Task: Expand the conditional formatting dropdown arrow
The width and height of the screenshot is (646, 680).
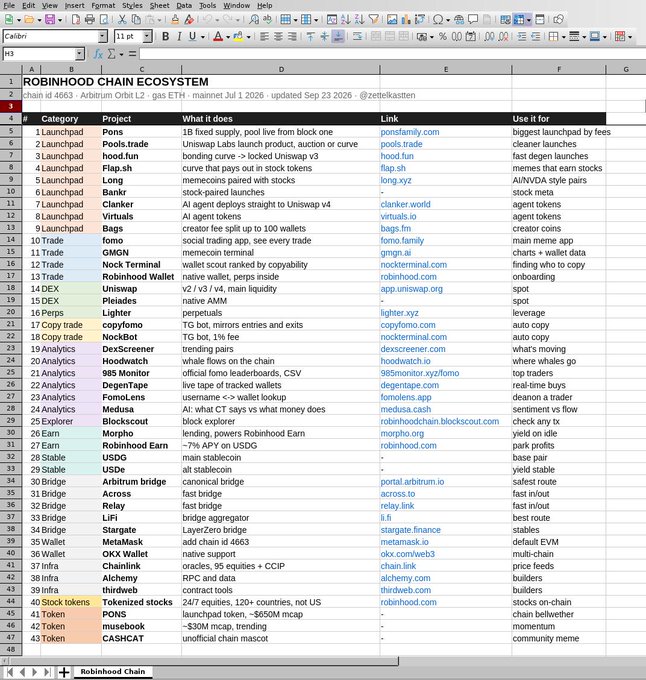Action: 630,37
